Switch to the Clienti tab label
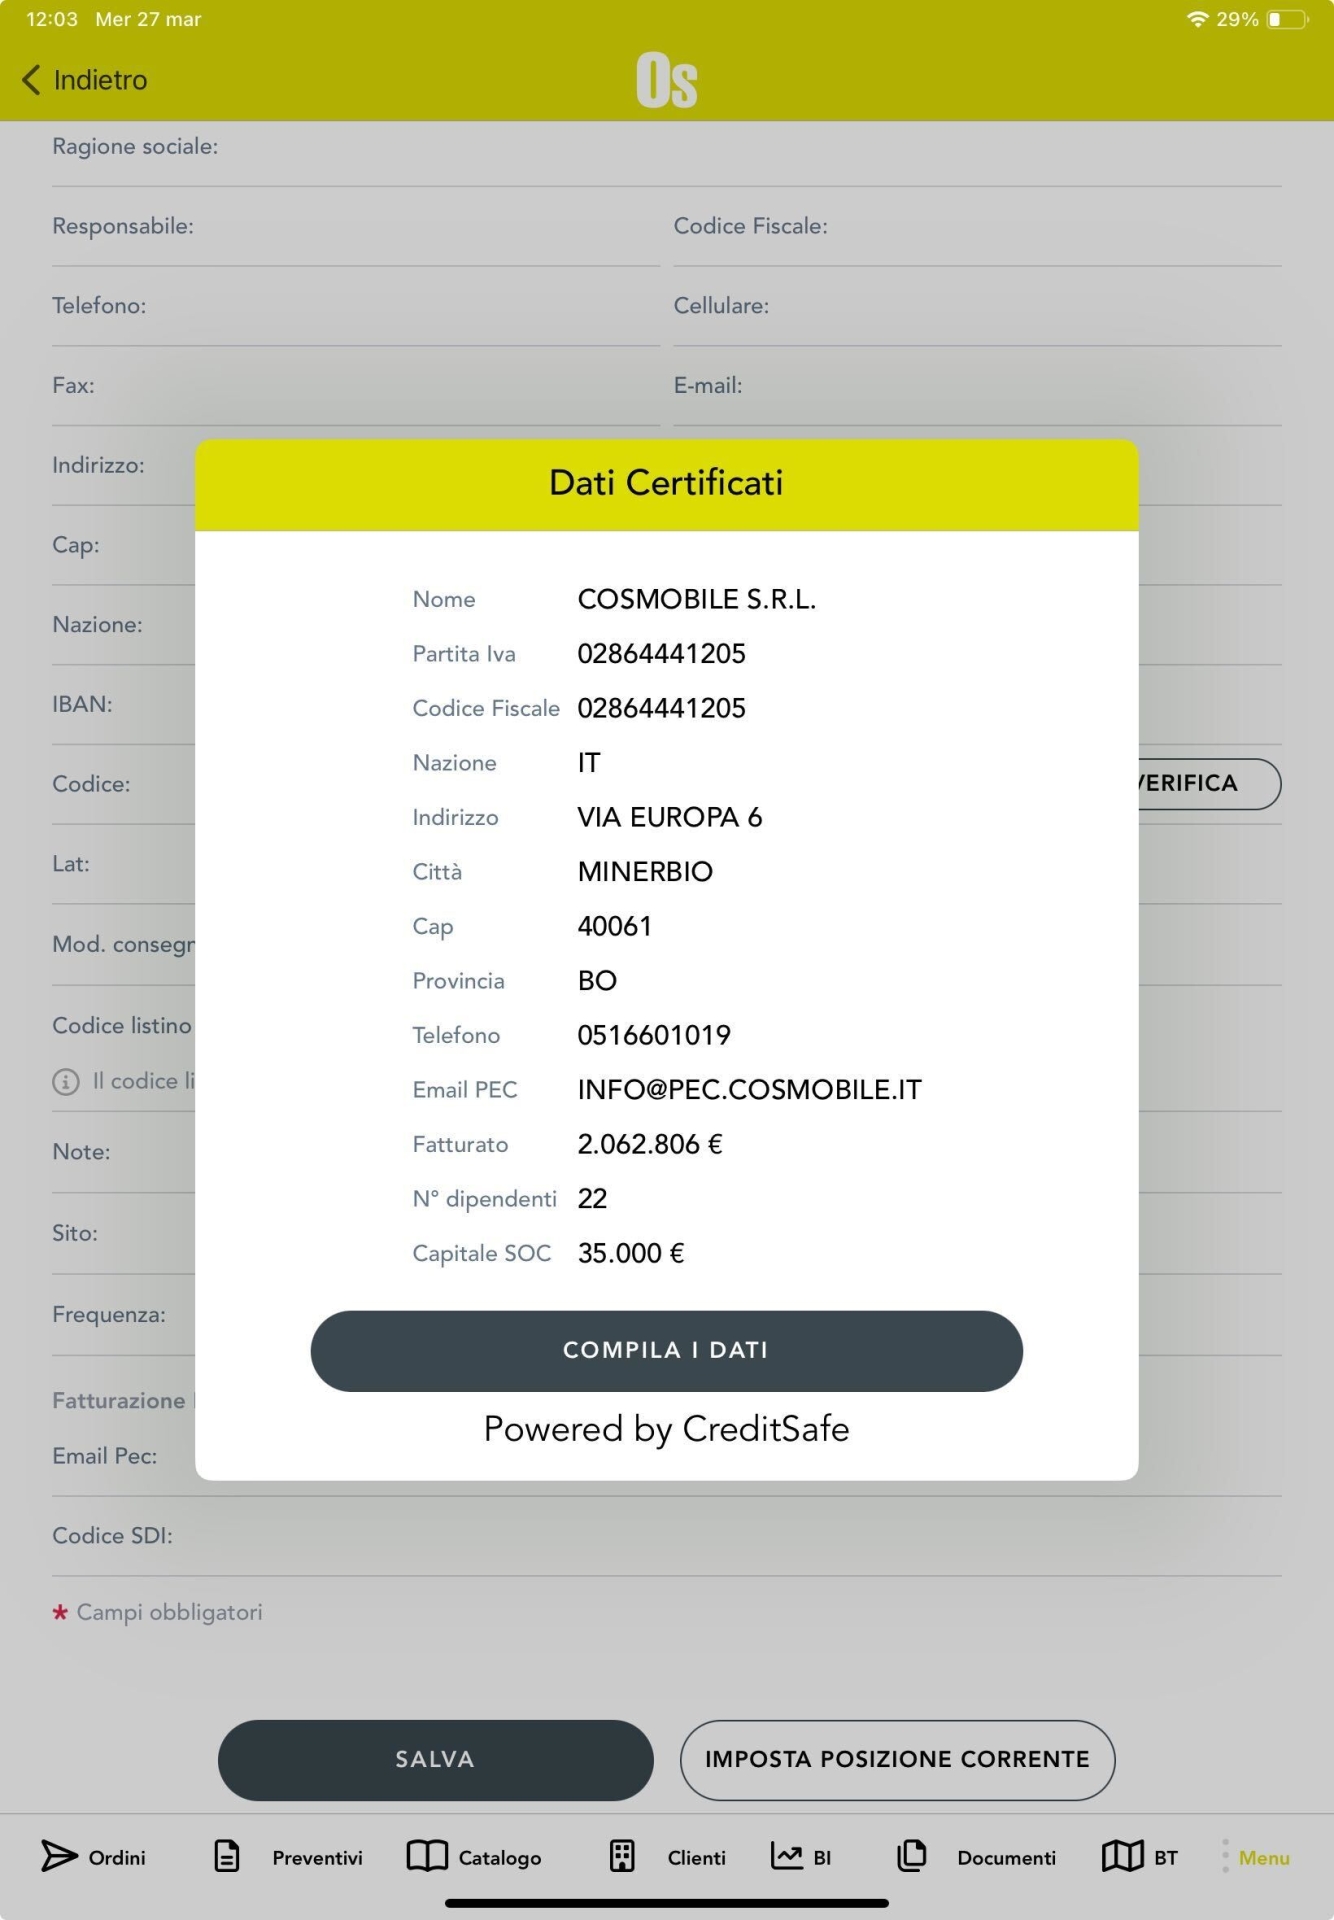 tap(696, 1857)
